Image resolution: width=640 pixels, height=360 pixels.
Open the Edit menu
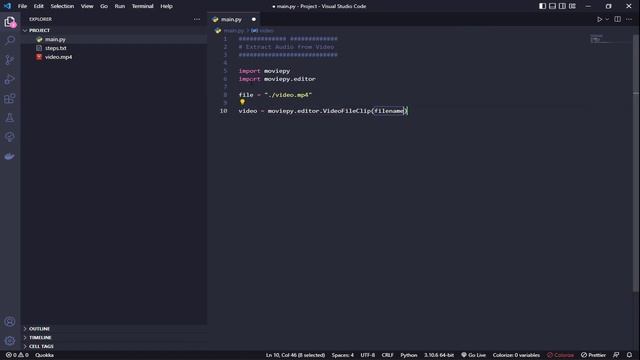39,6
